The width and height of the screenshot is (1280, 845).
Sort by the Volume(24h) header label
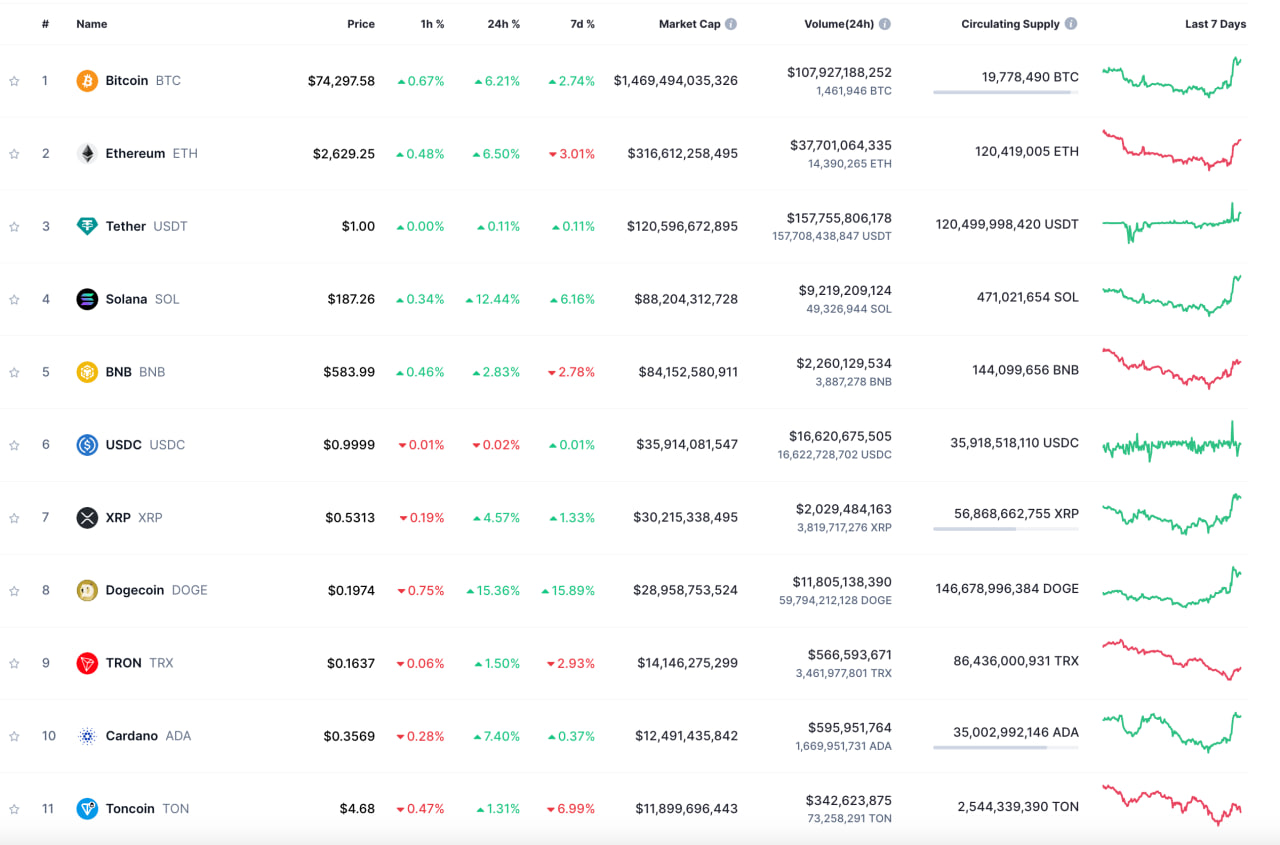839,24
